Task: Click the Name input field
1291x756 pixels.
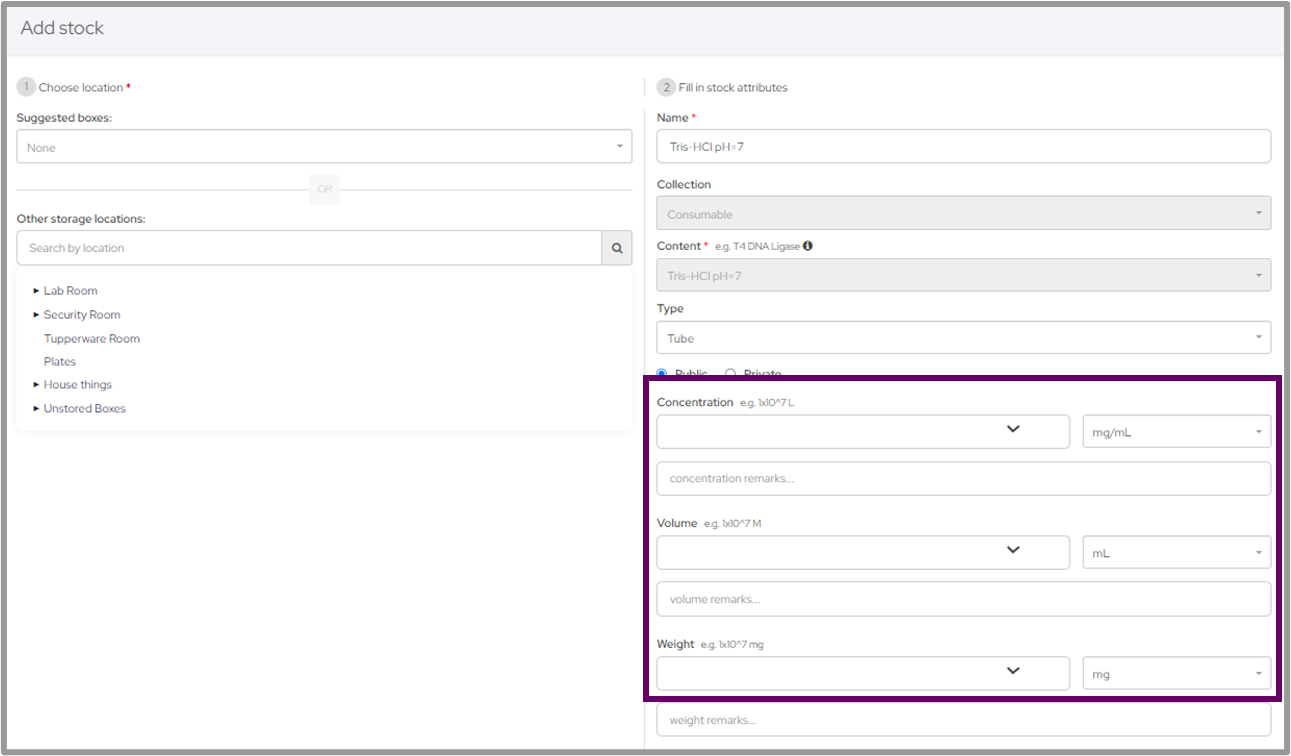Action: point(963,147)
